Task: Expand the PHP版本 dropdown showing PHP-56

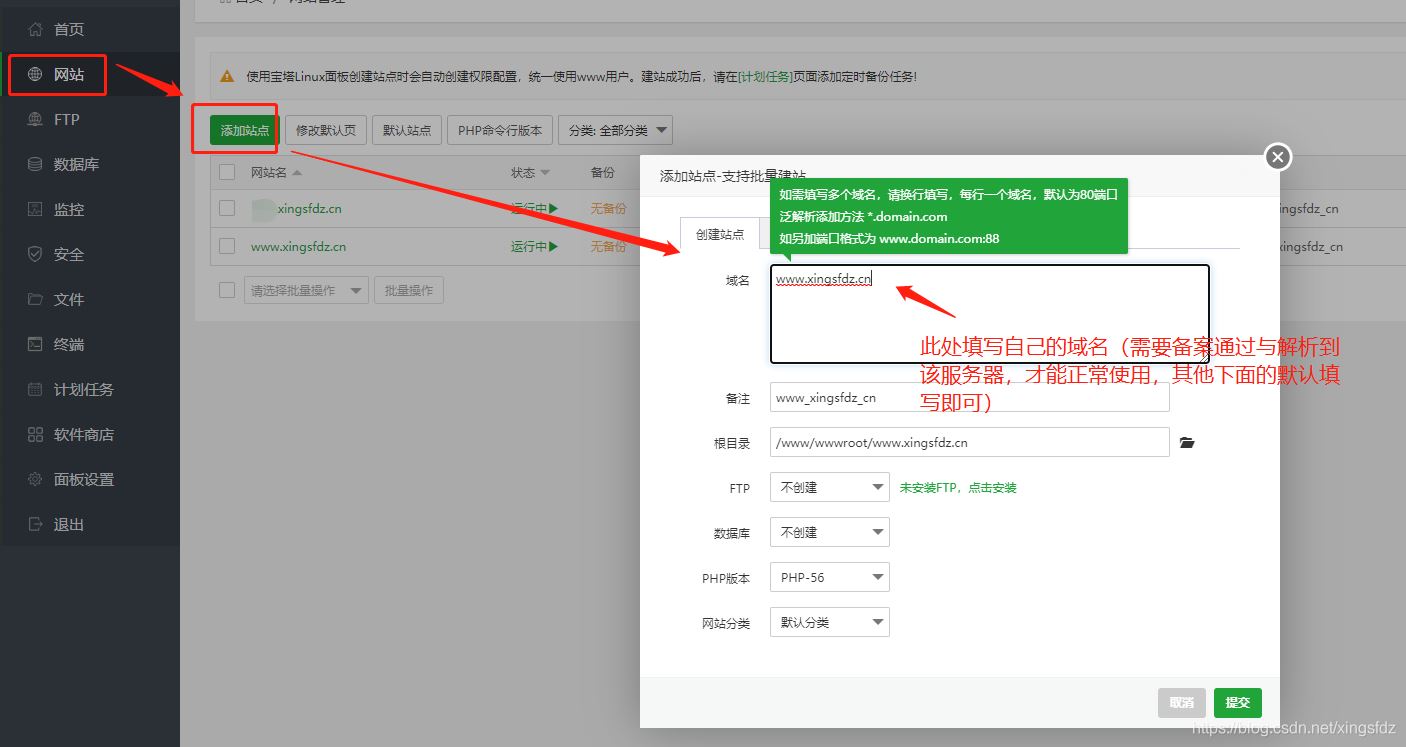Action: point(829,578)
